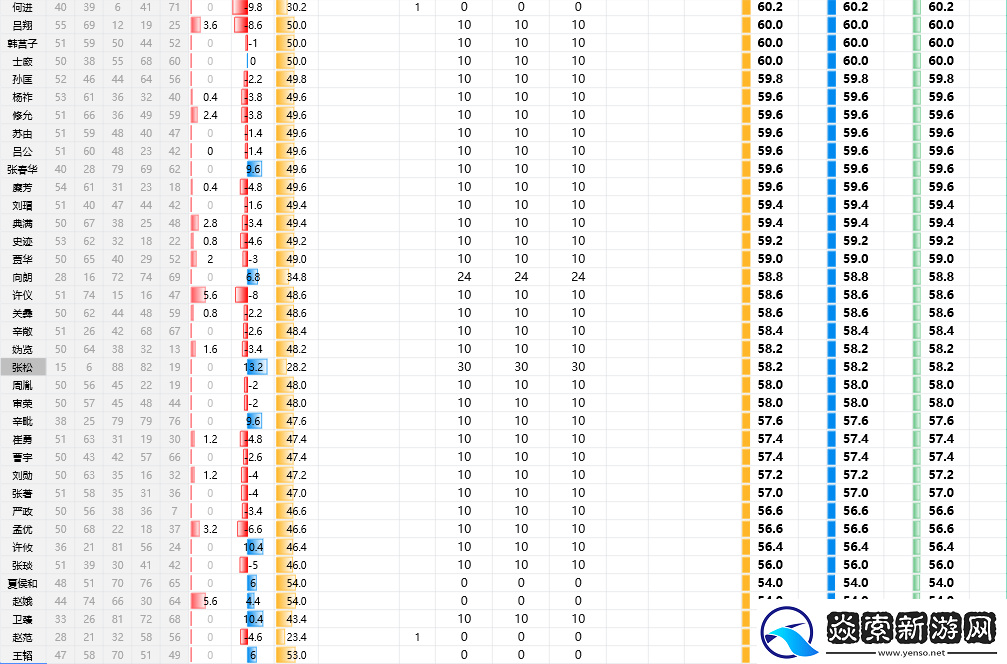The width and height of the screenshot is (1007, 664).
Task: Select the 58.8 cell with blue bar
Action: click(855, 277)
